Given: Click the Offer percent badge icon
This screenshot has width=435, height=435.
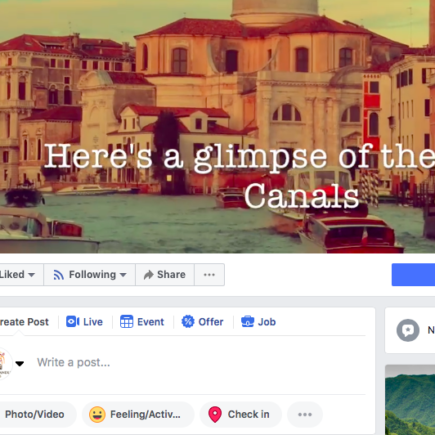Looking at the screenshot, I should [188, 322].
